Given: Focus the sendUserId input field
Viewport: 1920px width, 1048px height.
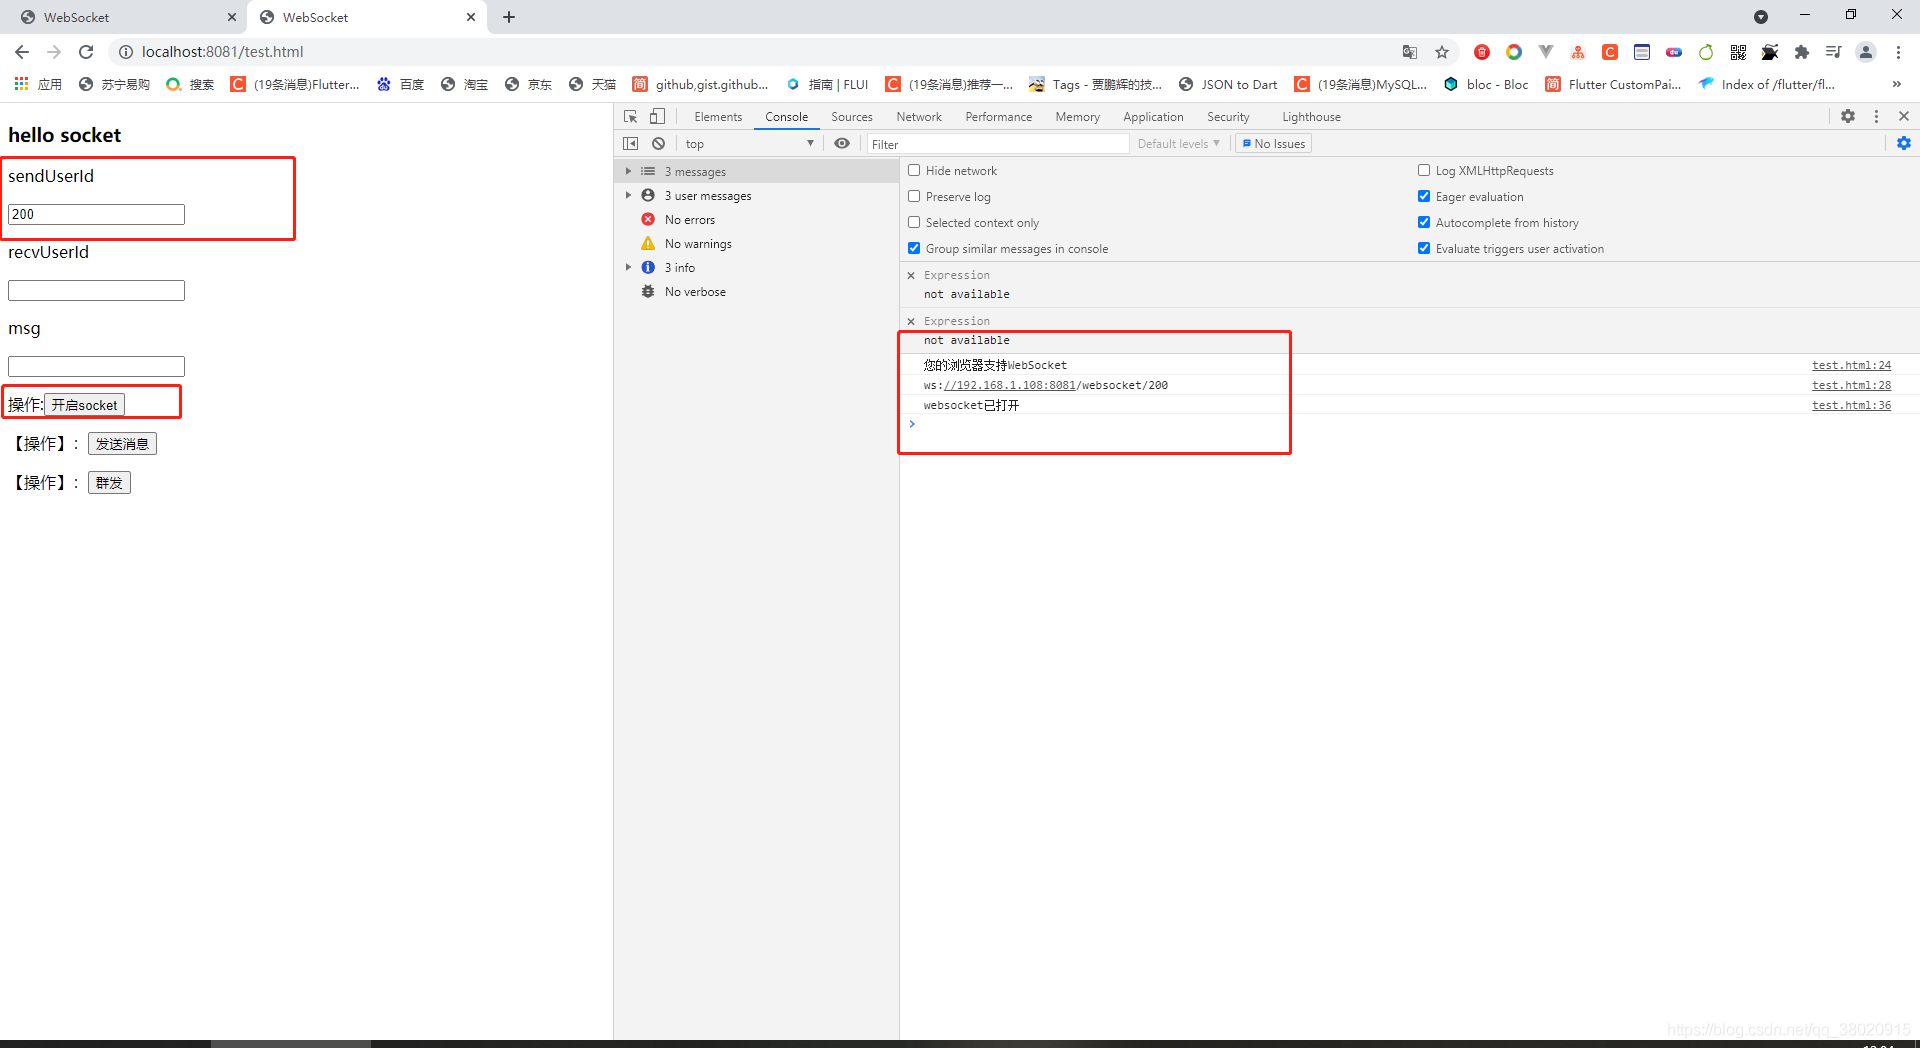Looking at the screenshot, I should click(x=96, y=214).
